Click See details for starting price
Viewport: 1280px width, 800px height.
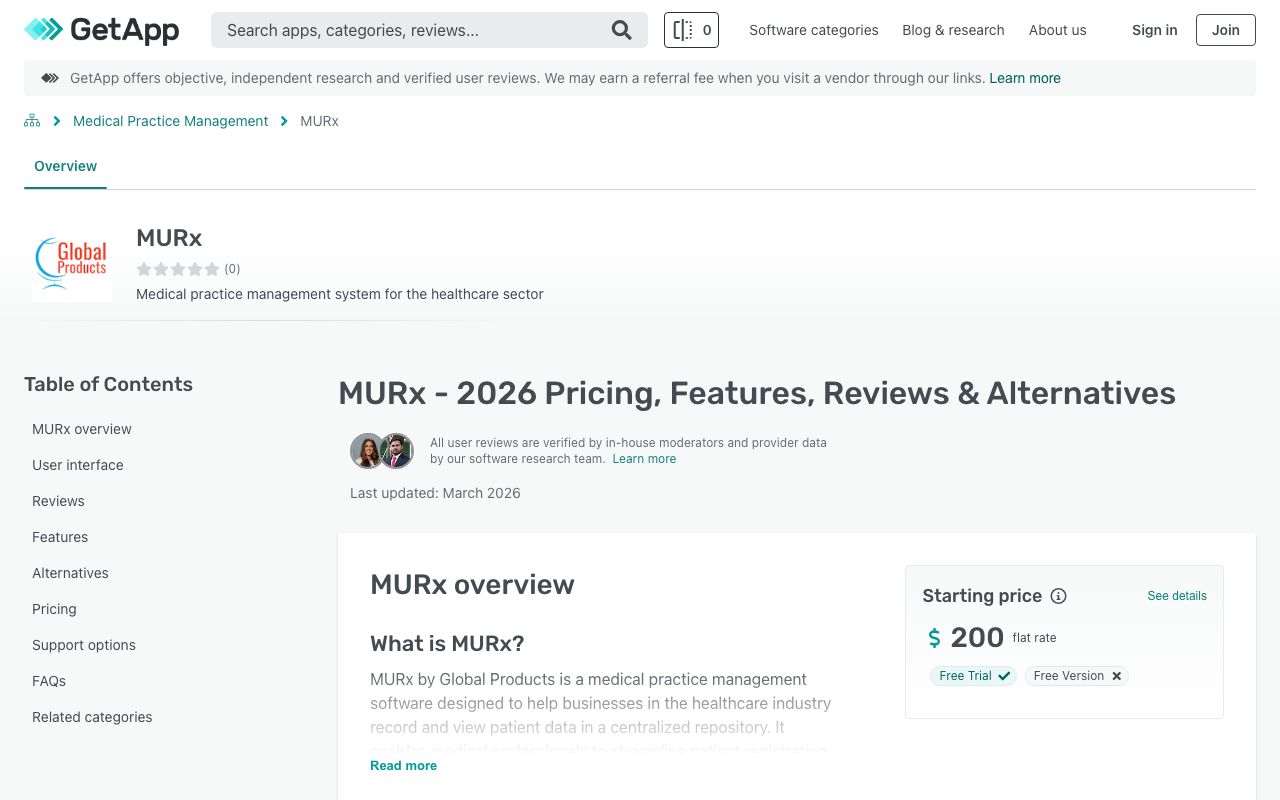coord(1177,596)
